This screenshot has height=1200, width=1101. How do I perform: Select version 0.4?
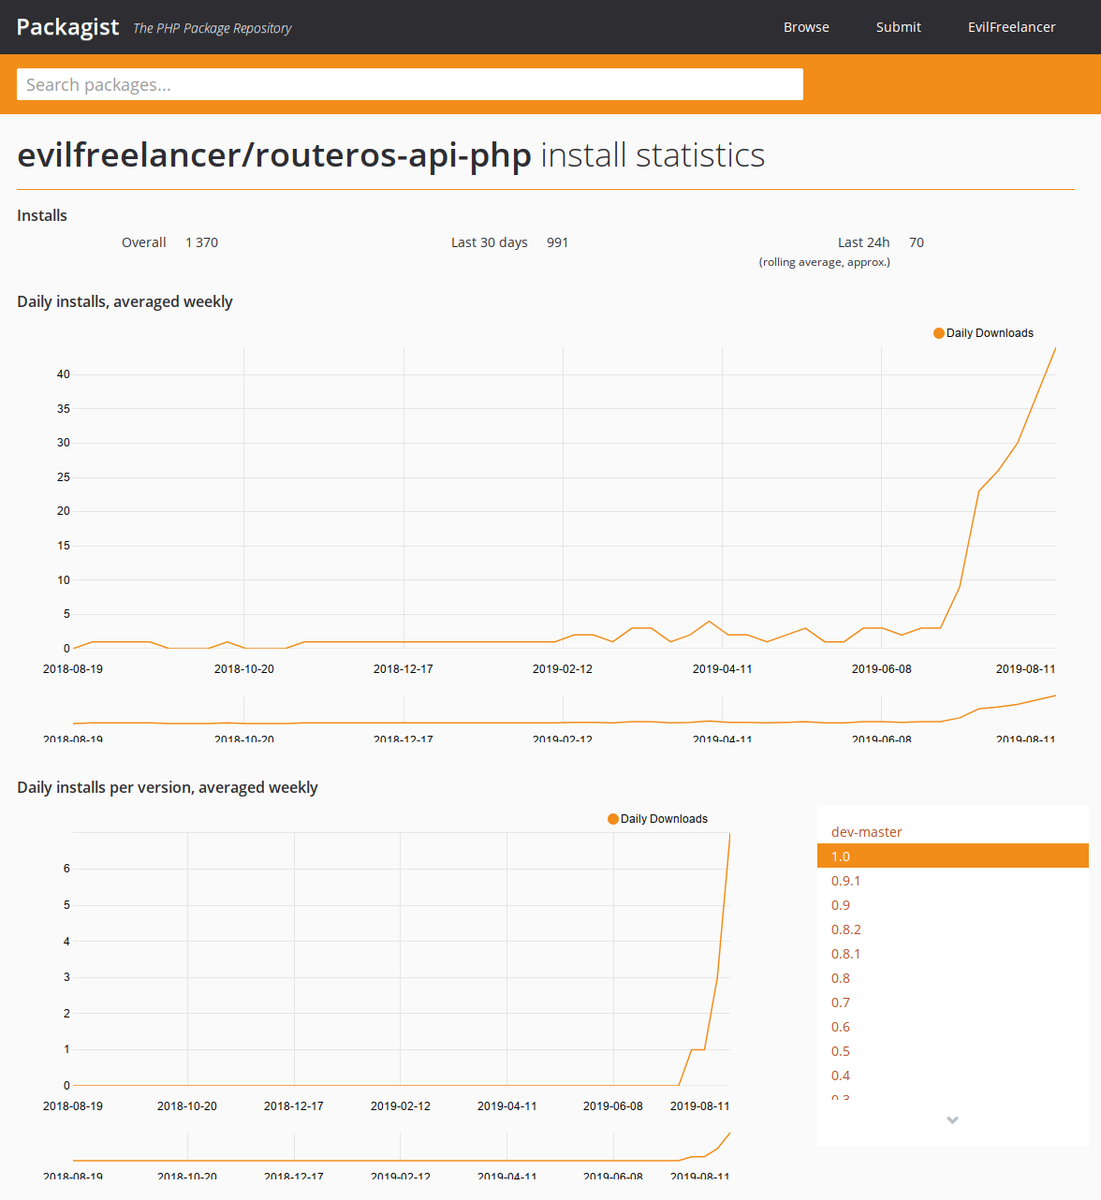coord(952,1075)
